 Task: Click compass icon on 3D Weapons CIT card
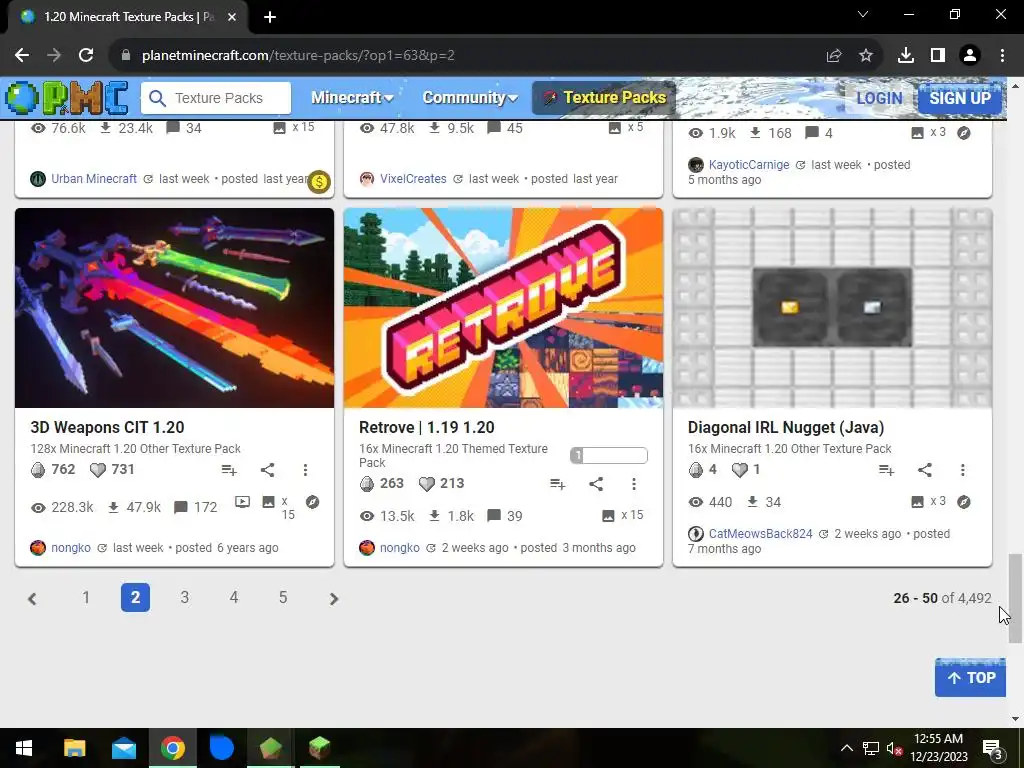pos(312,502)
